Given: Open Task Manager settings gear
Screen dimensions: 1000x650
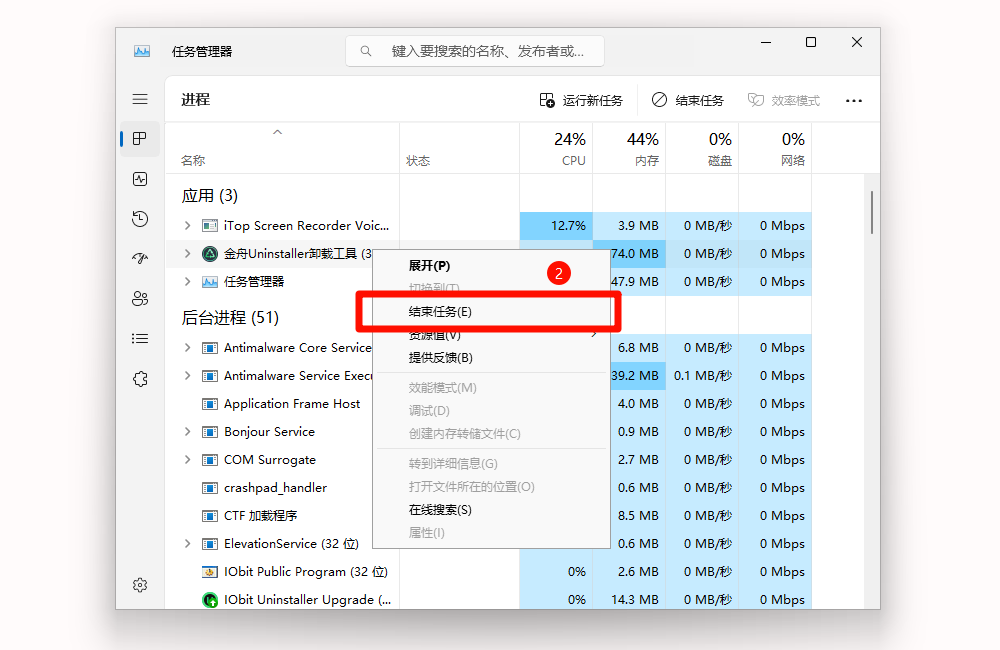Looking at the screenshot, I should pyautogui.click(x=140, y=585).
